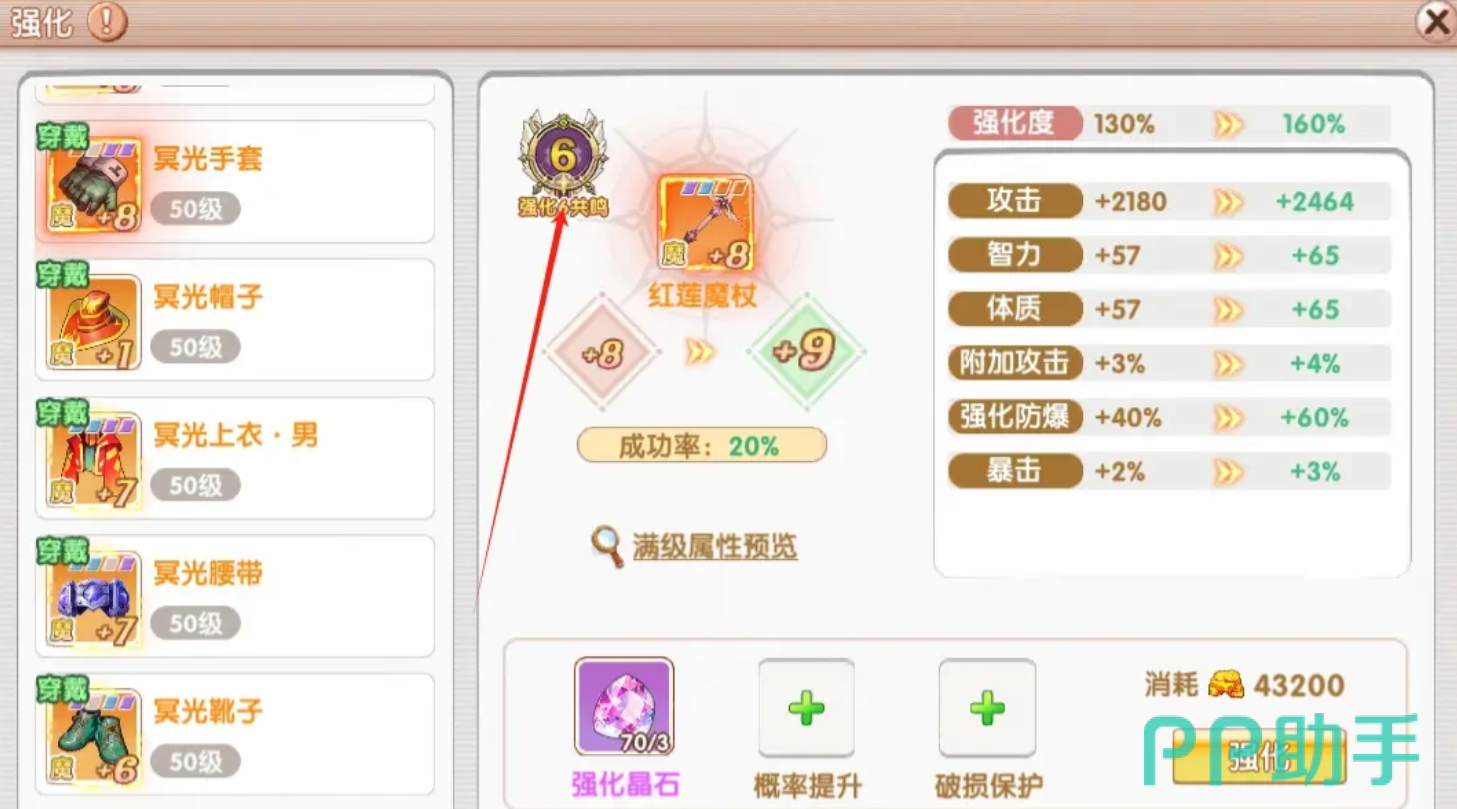Select the 强化晶石 crystal material icon
This screenshot has width=1457, height=809.
pos(624,707)
